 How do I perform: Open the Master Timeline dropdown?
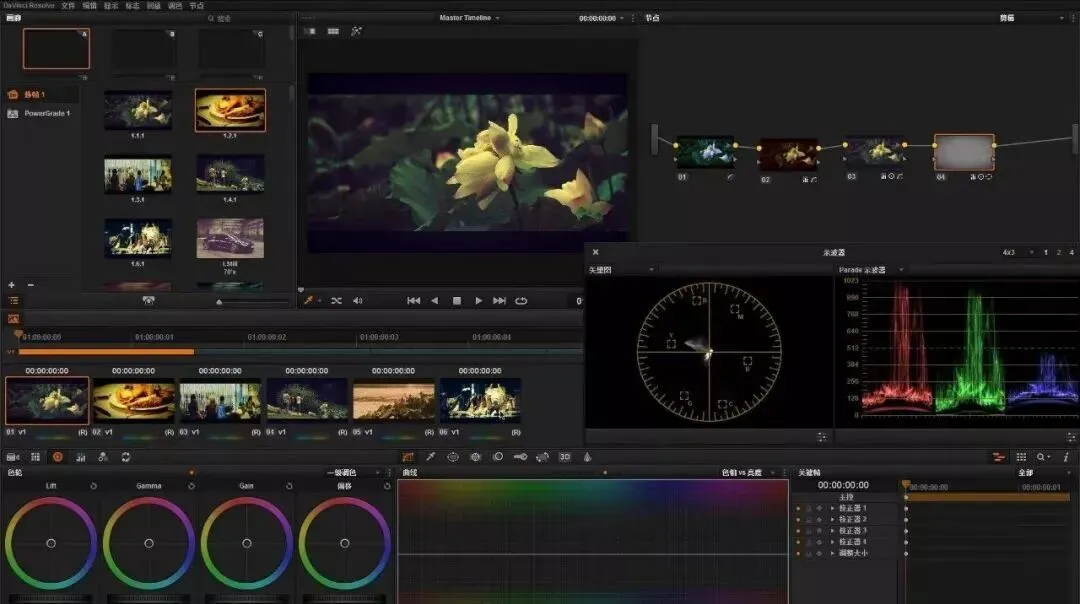click(470, 18)
